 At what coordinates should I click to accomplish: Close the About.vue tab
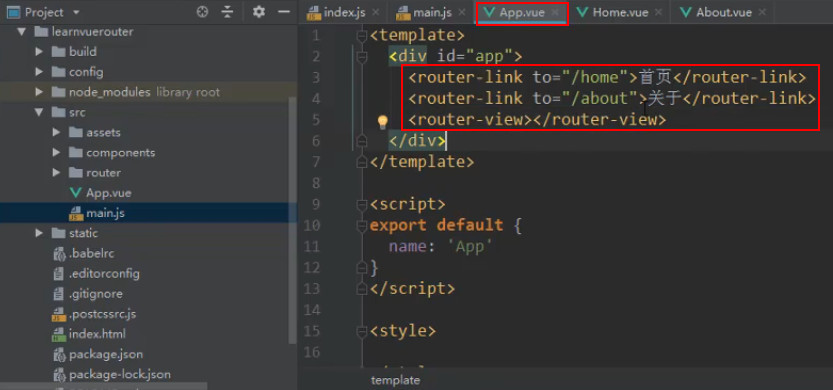(x=762, y=12)
